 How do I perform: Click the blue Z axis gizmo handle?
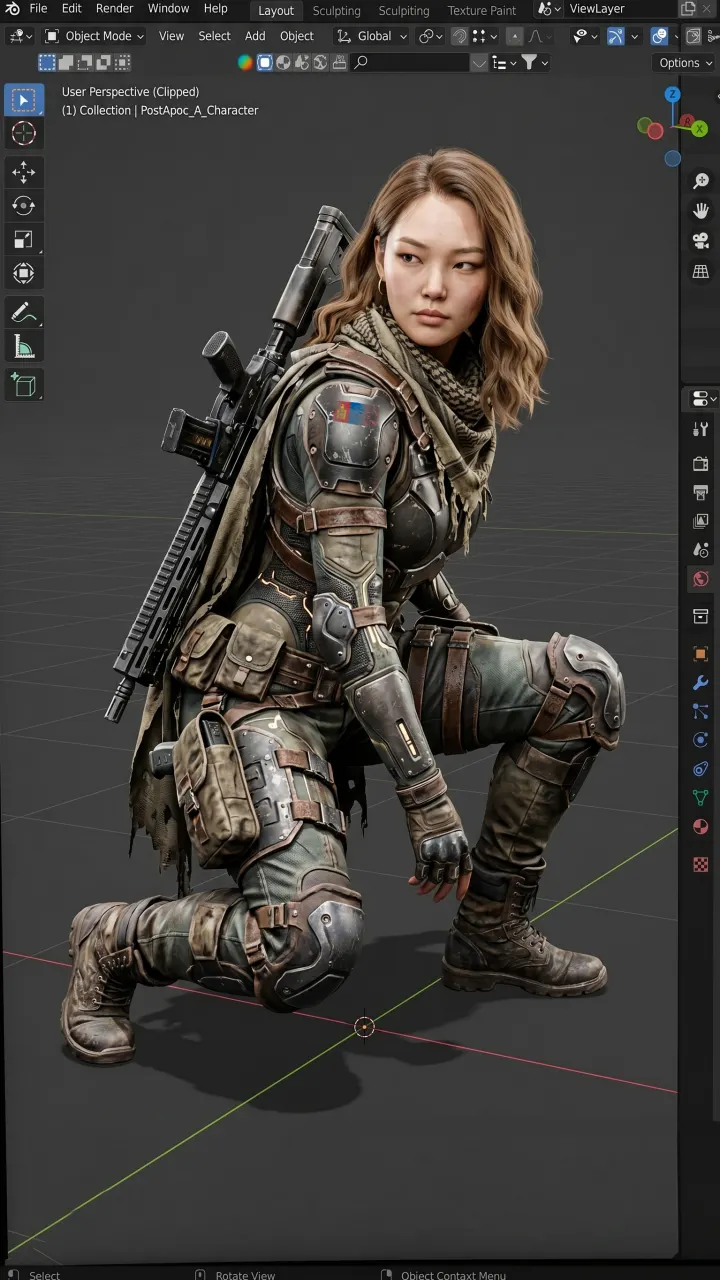673,94
